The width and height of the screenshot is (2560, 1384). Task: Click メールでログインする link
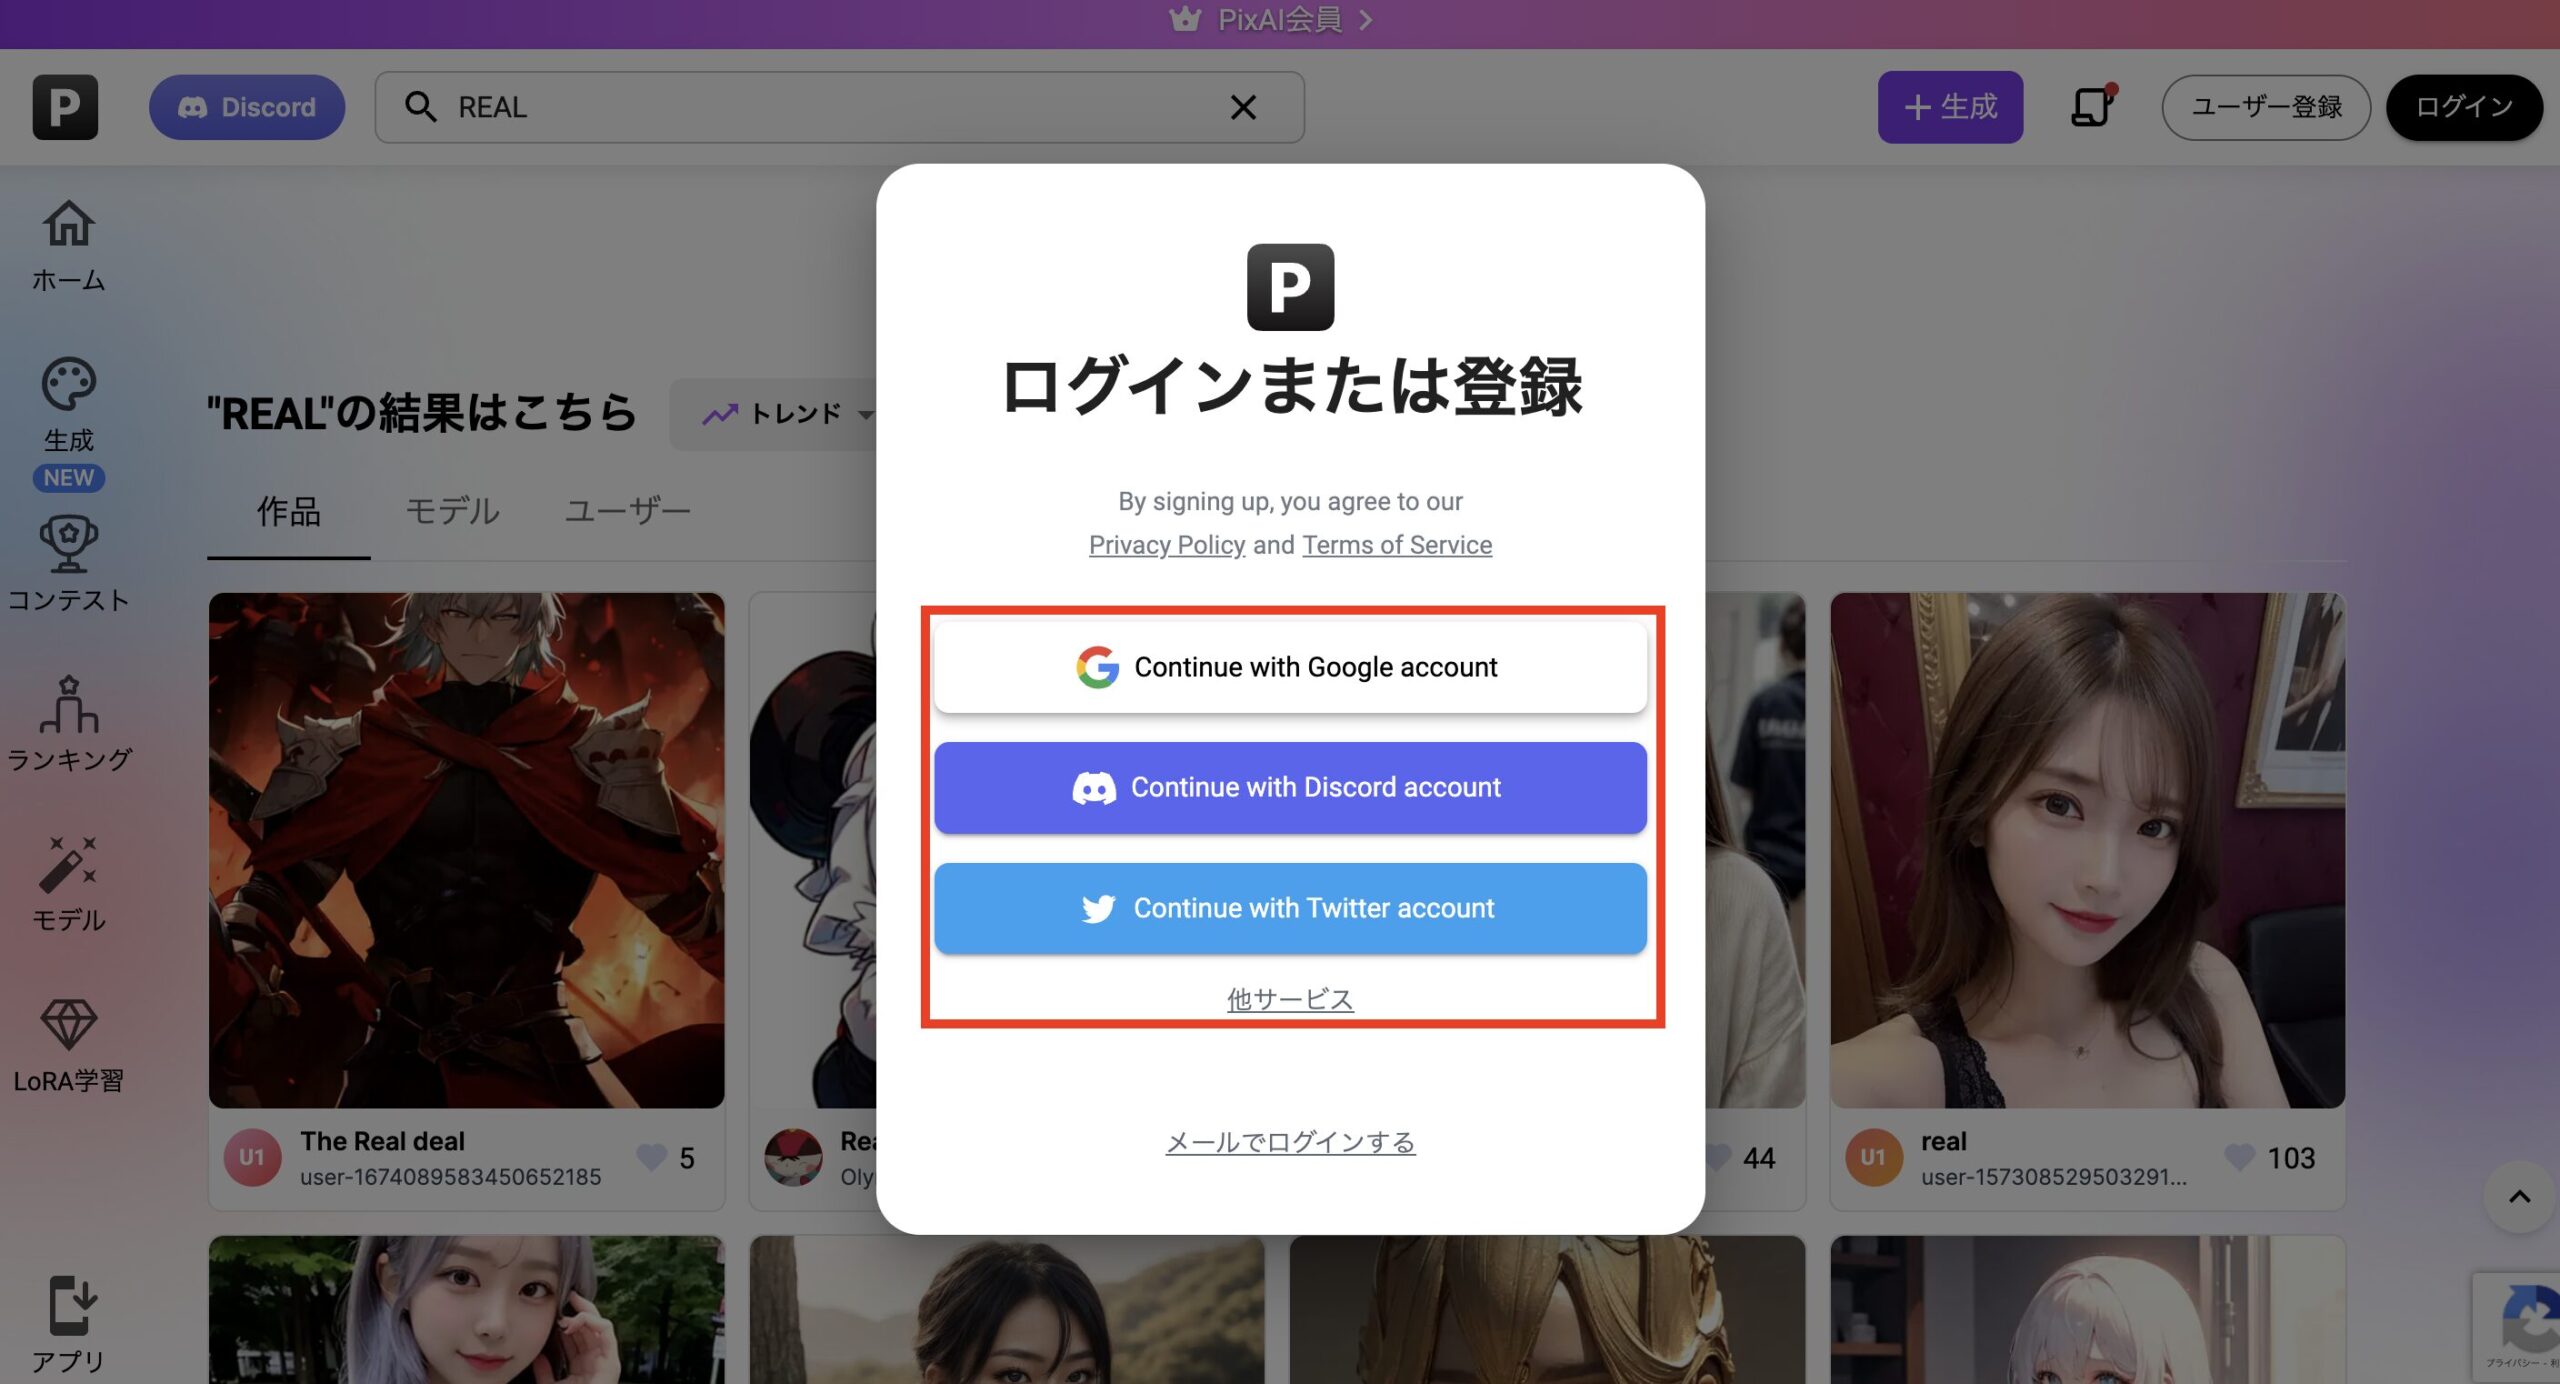pos(1290,1141)
